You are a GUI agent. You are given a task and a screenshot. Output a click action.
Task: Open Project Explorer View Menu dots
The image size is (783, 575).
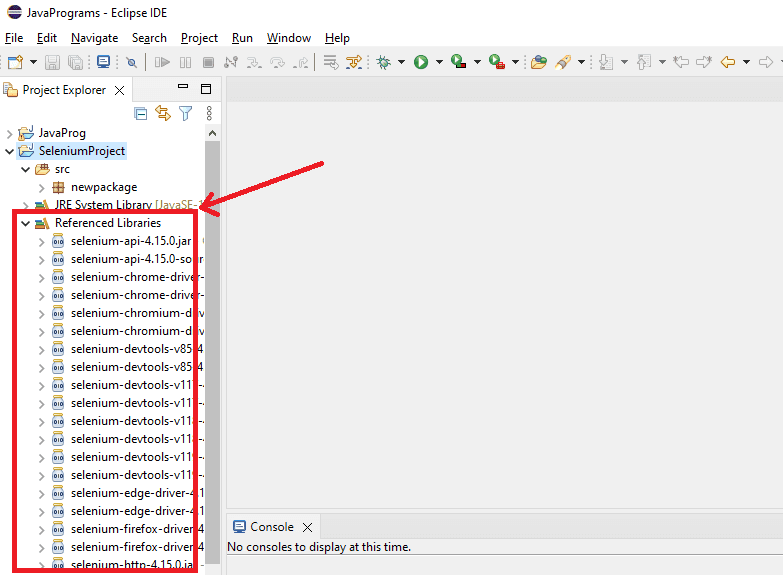[x=208, y=113]
